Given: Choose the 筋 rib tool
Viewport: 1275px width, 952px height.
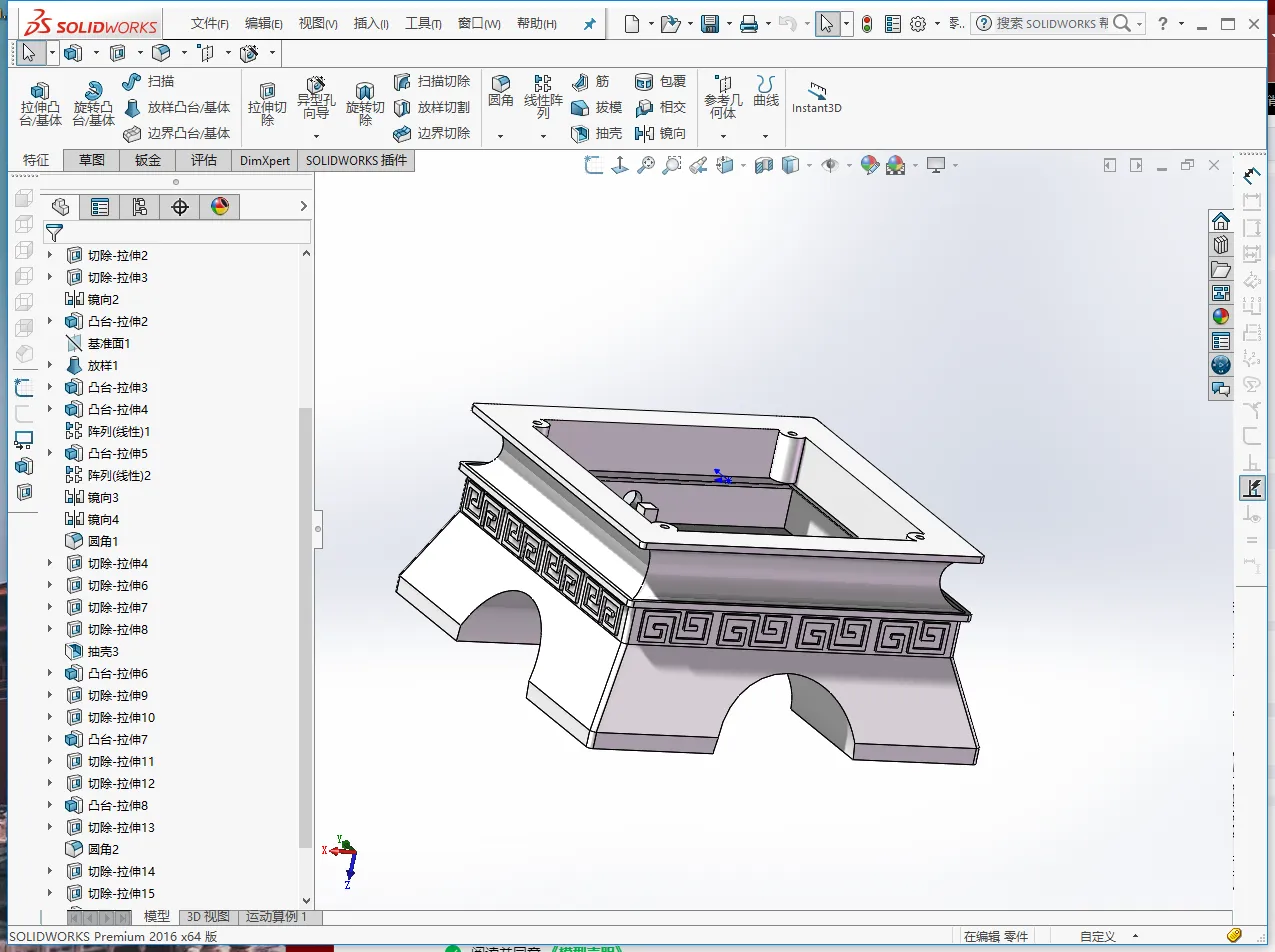Looking at the screenshot, I should coord(590,81).
